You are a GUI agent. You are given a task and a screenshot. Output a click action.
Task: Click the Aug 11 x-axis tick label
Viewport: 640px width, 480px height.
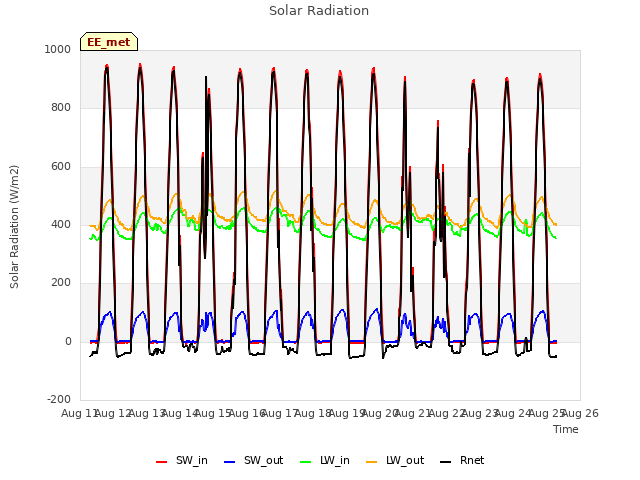pos(78,413)
